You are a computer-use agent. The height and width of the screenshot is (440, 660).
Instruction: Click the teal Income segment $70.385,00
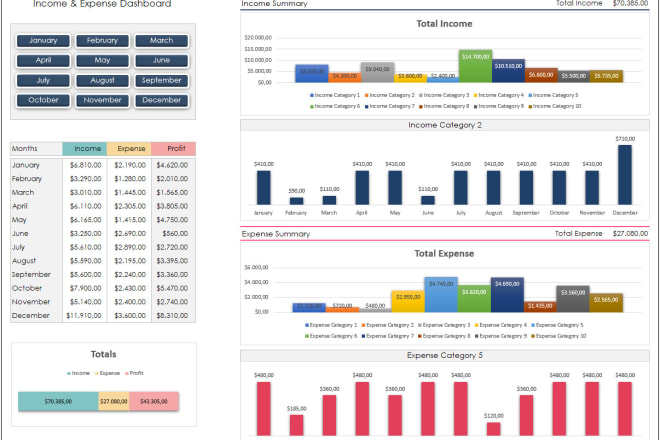point(58,401)
